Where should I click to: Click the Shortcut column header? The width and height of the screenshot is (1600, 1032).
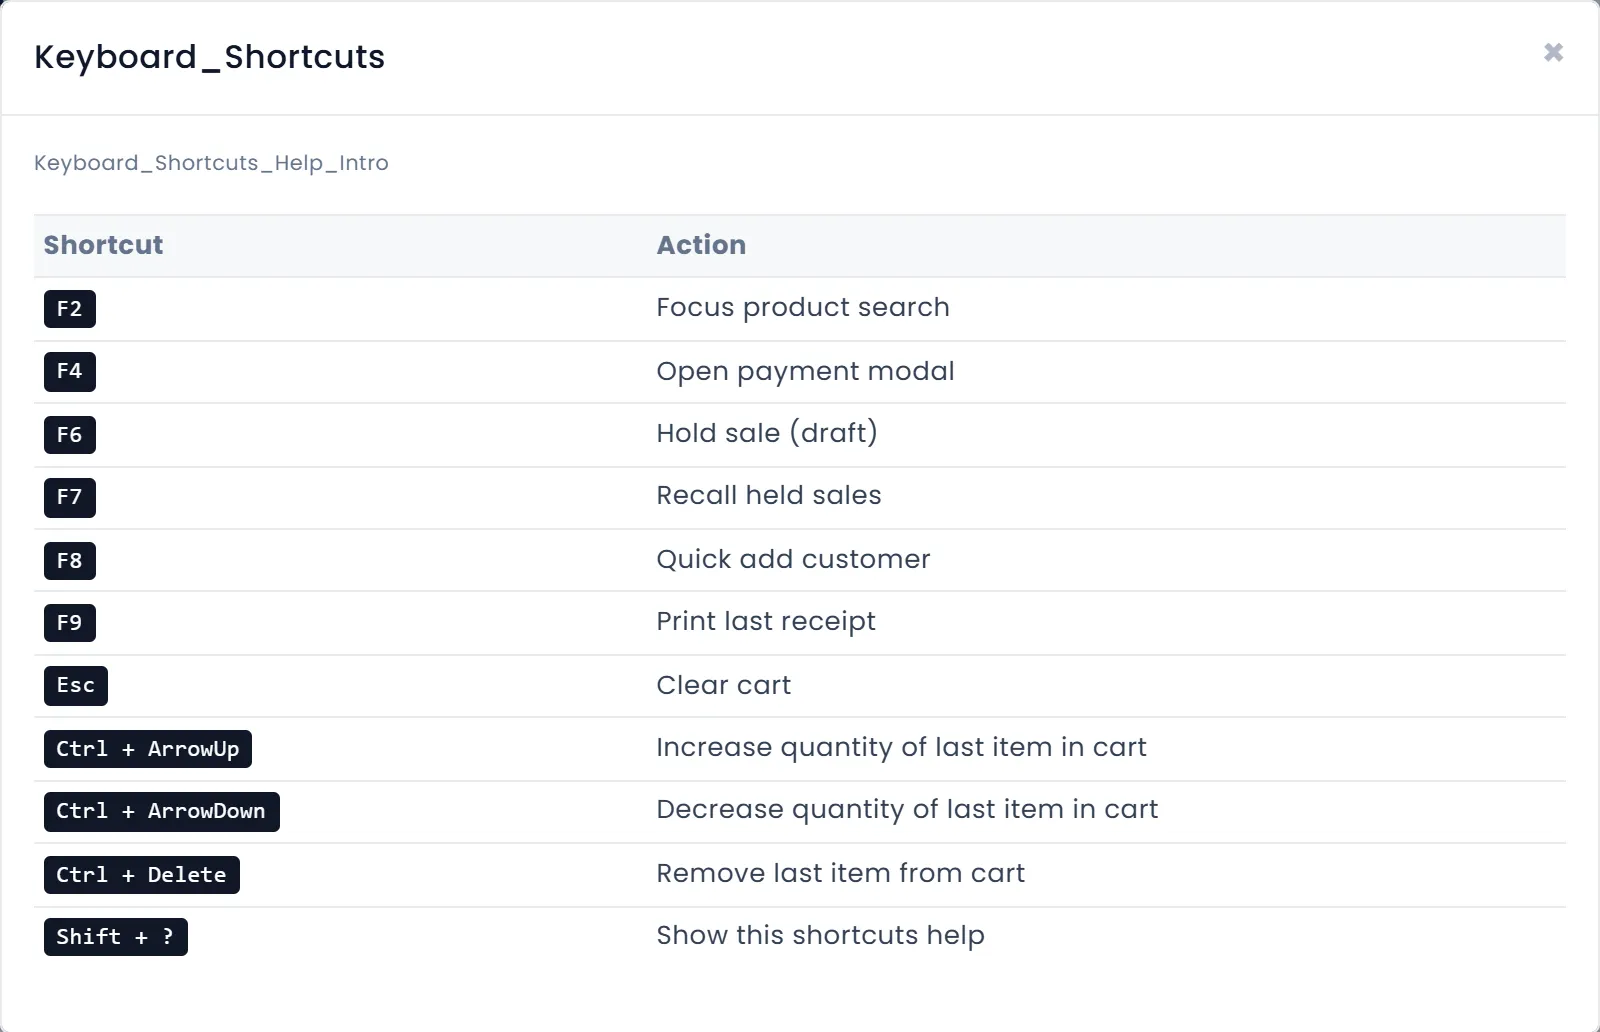click(x=103, y=245)
